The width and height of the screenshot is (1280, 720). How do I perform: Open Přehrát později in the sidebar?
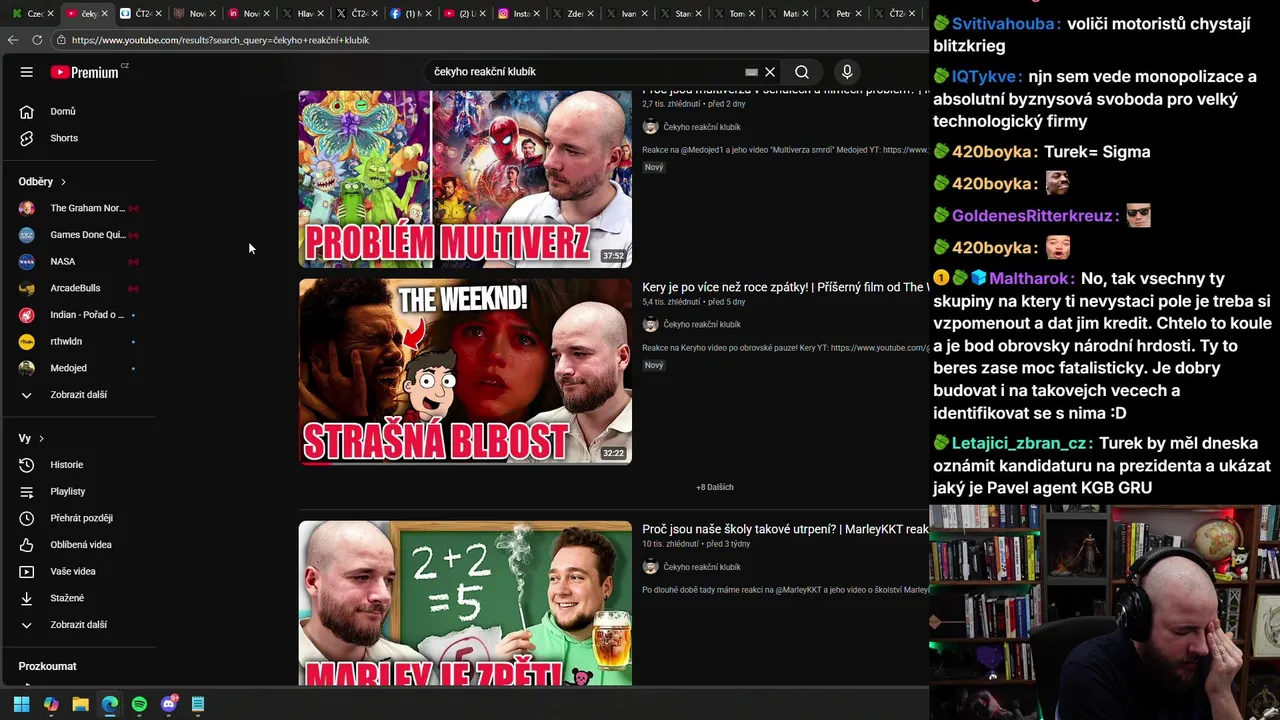pos(81,518)
